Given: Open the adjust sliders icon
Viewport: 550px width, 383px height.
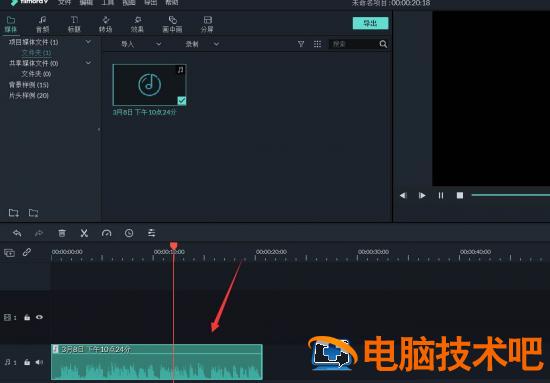Looking at the screenshot, I should click(152, 233).
